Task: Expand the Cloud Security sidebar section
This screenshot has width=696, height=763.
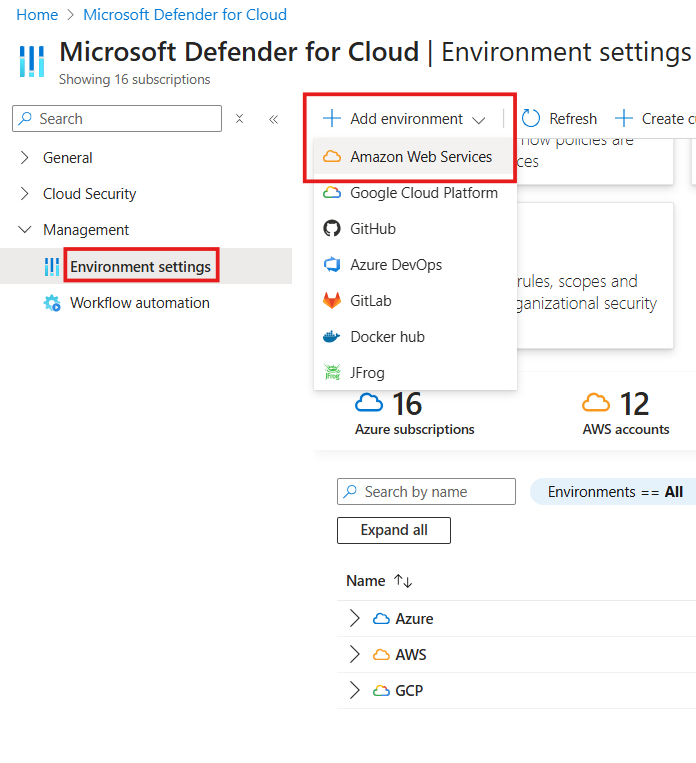Action: coord(24,194)
